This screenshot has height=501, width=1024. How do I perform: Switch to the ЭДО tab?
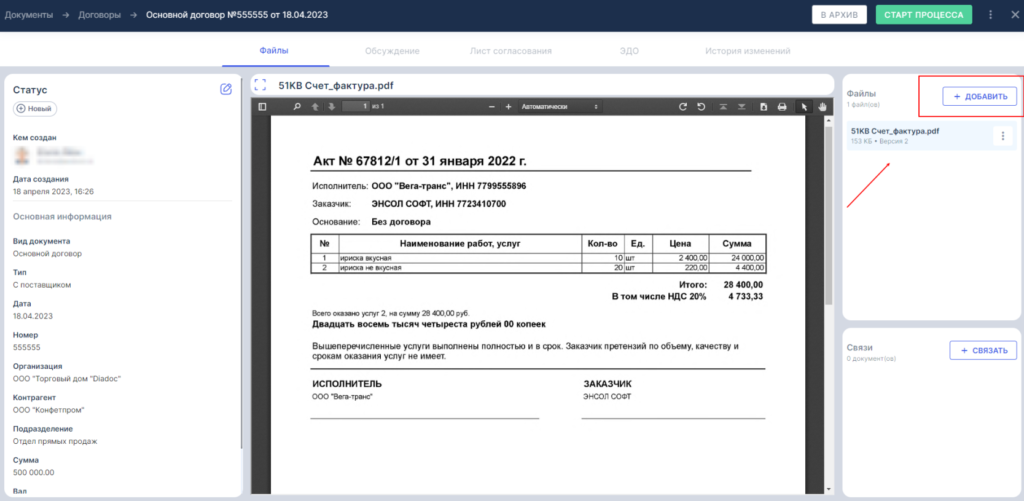coord(630,51)
